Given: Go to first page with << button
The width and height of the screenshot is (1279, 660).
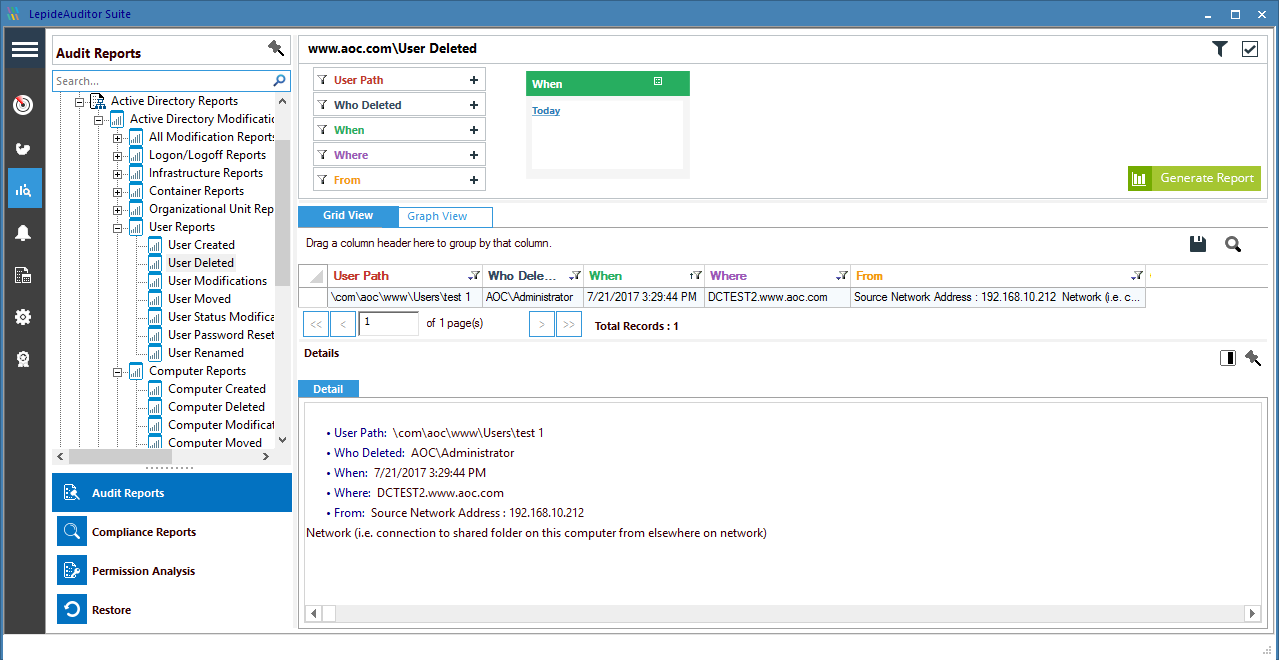Looking at the screenshot, I should [315, 324].
